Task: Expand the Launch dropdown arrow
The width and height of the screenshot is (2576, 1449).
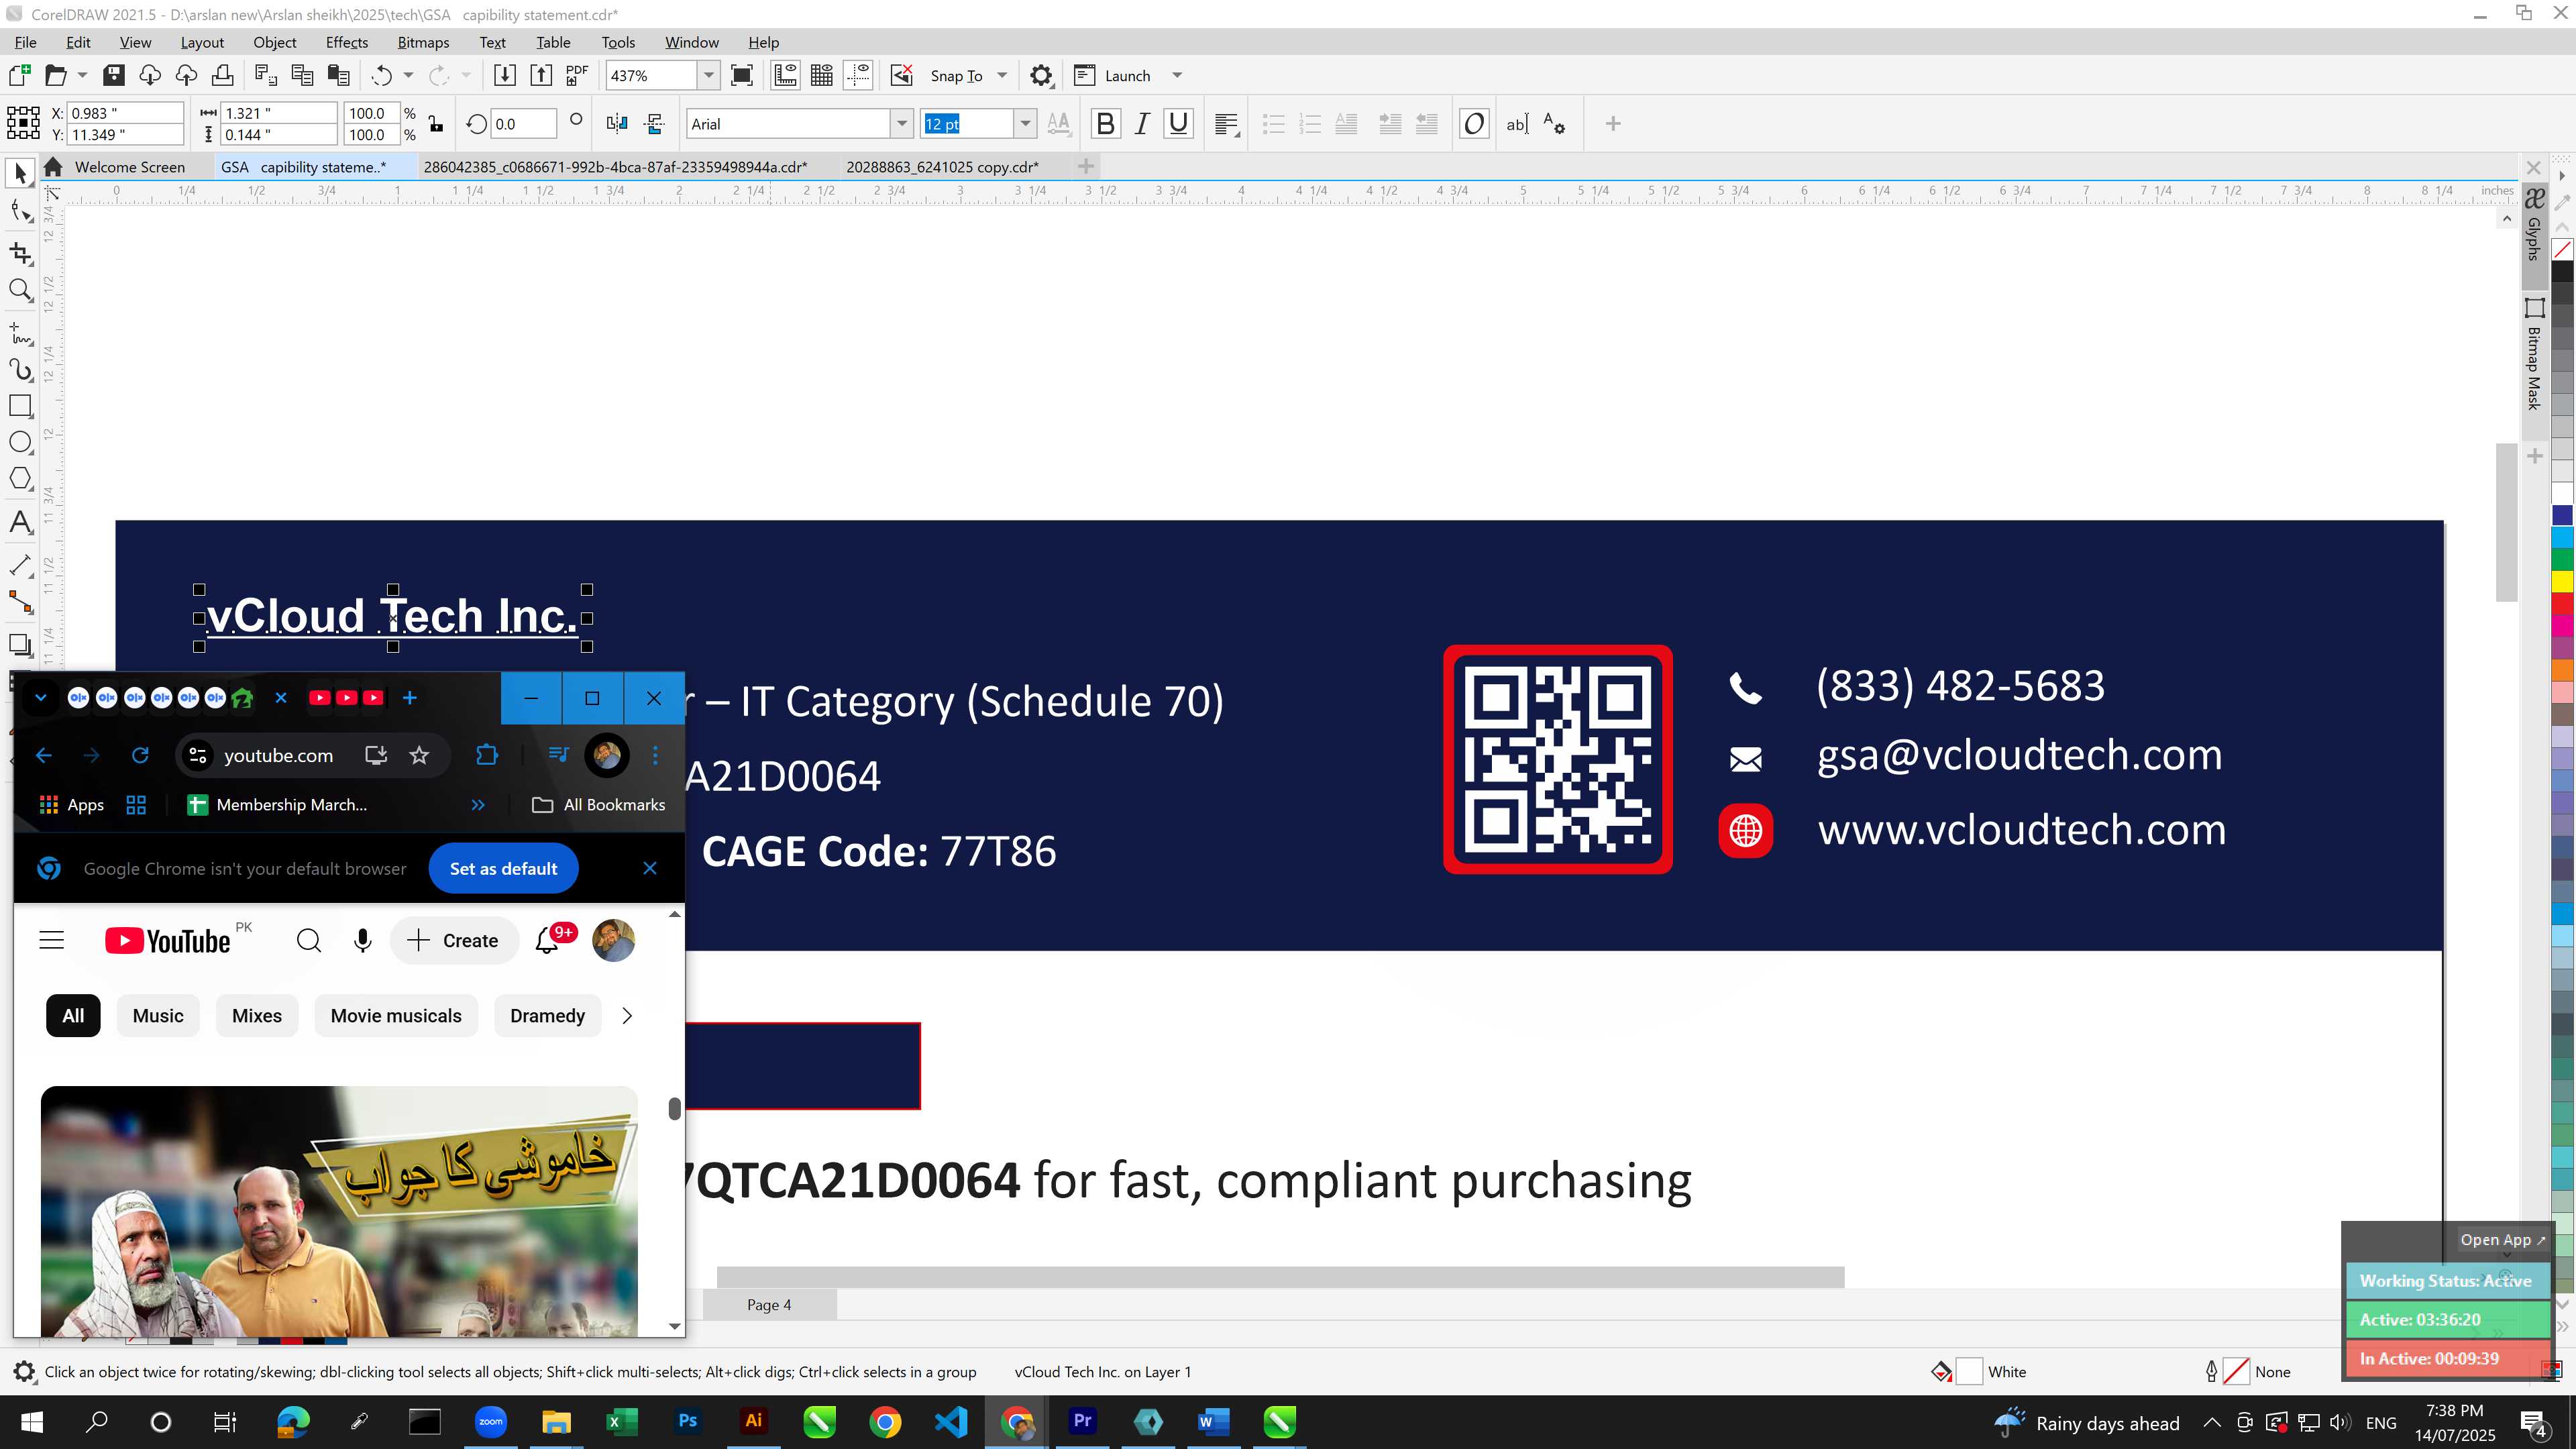Action: coord(1177,75)
